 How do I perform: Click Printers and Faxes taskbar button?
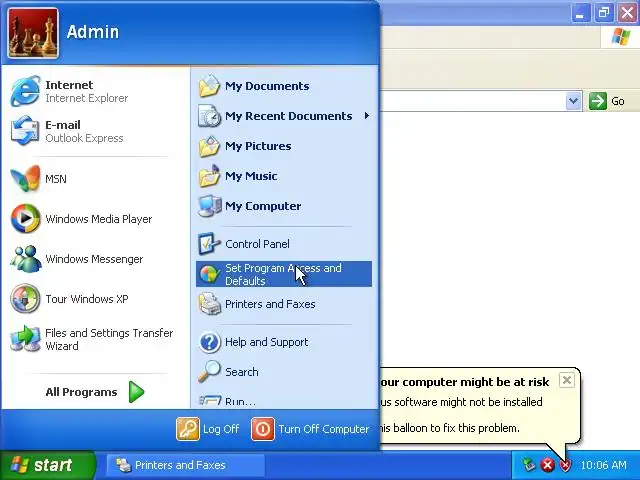[x=186, y=465]
